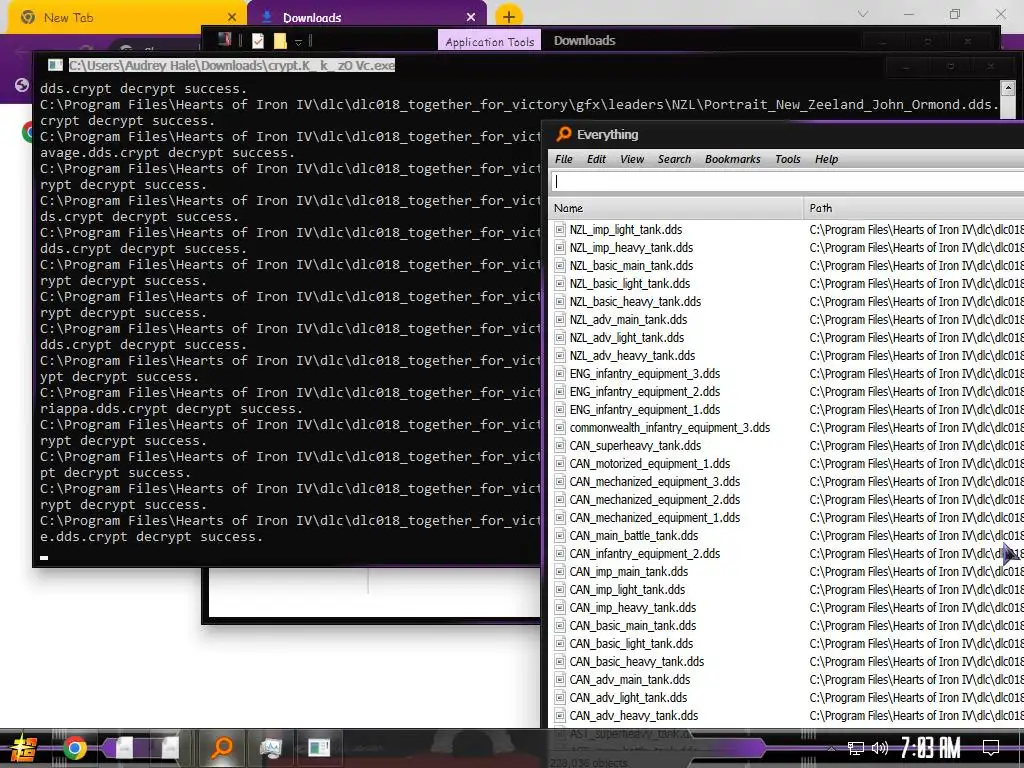This screenshot has width=1024, height=768.
Task: Open the second document icon on the taskbar
Action: (170, 748)
